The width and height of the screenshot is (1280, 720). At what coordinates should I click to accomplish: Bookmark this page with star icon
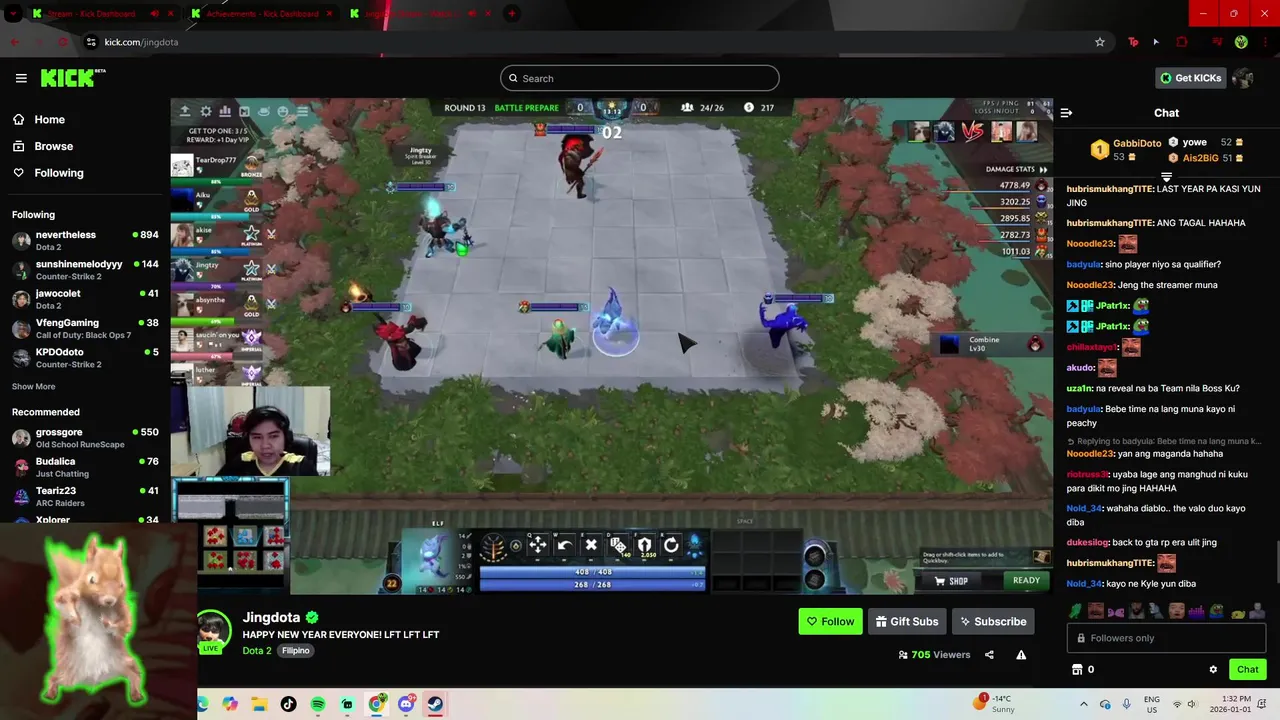pos(1100,42)
